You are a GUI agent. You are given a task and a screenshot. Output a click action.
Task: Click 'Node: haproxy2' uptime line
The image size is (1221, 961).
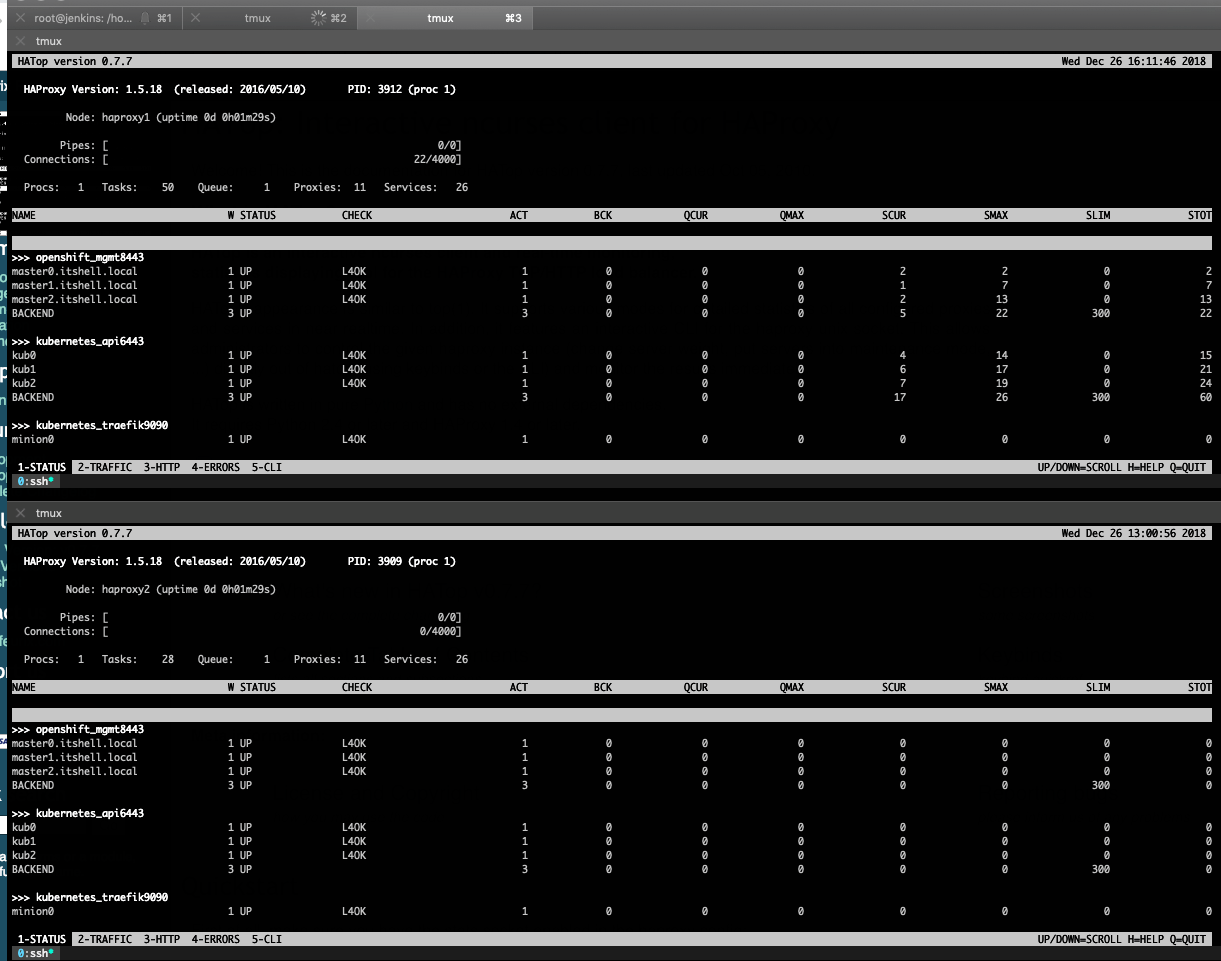coord(171,589)
